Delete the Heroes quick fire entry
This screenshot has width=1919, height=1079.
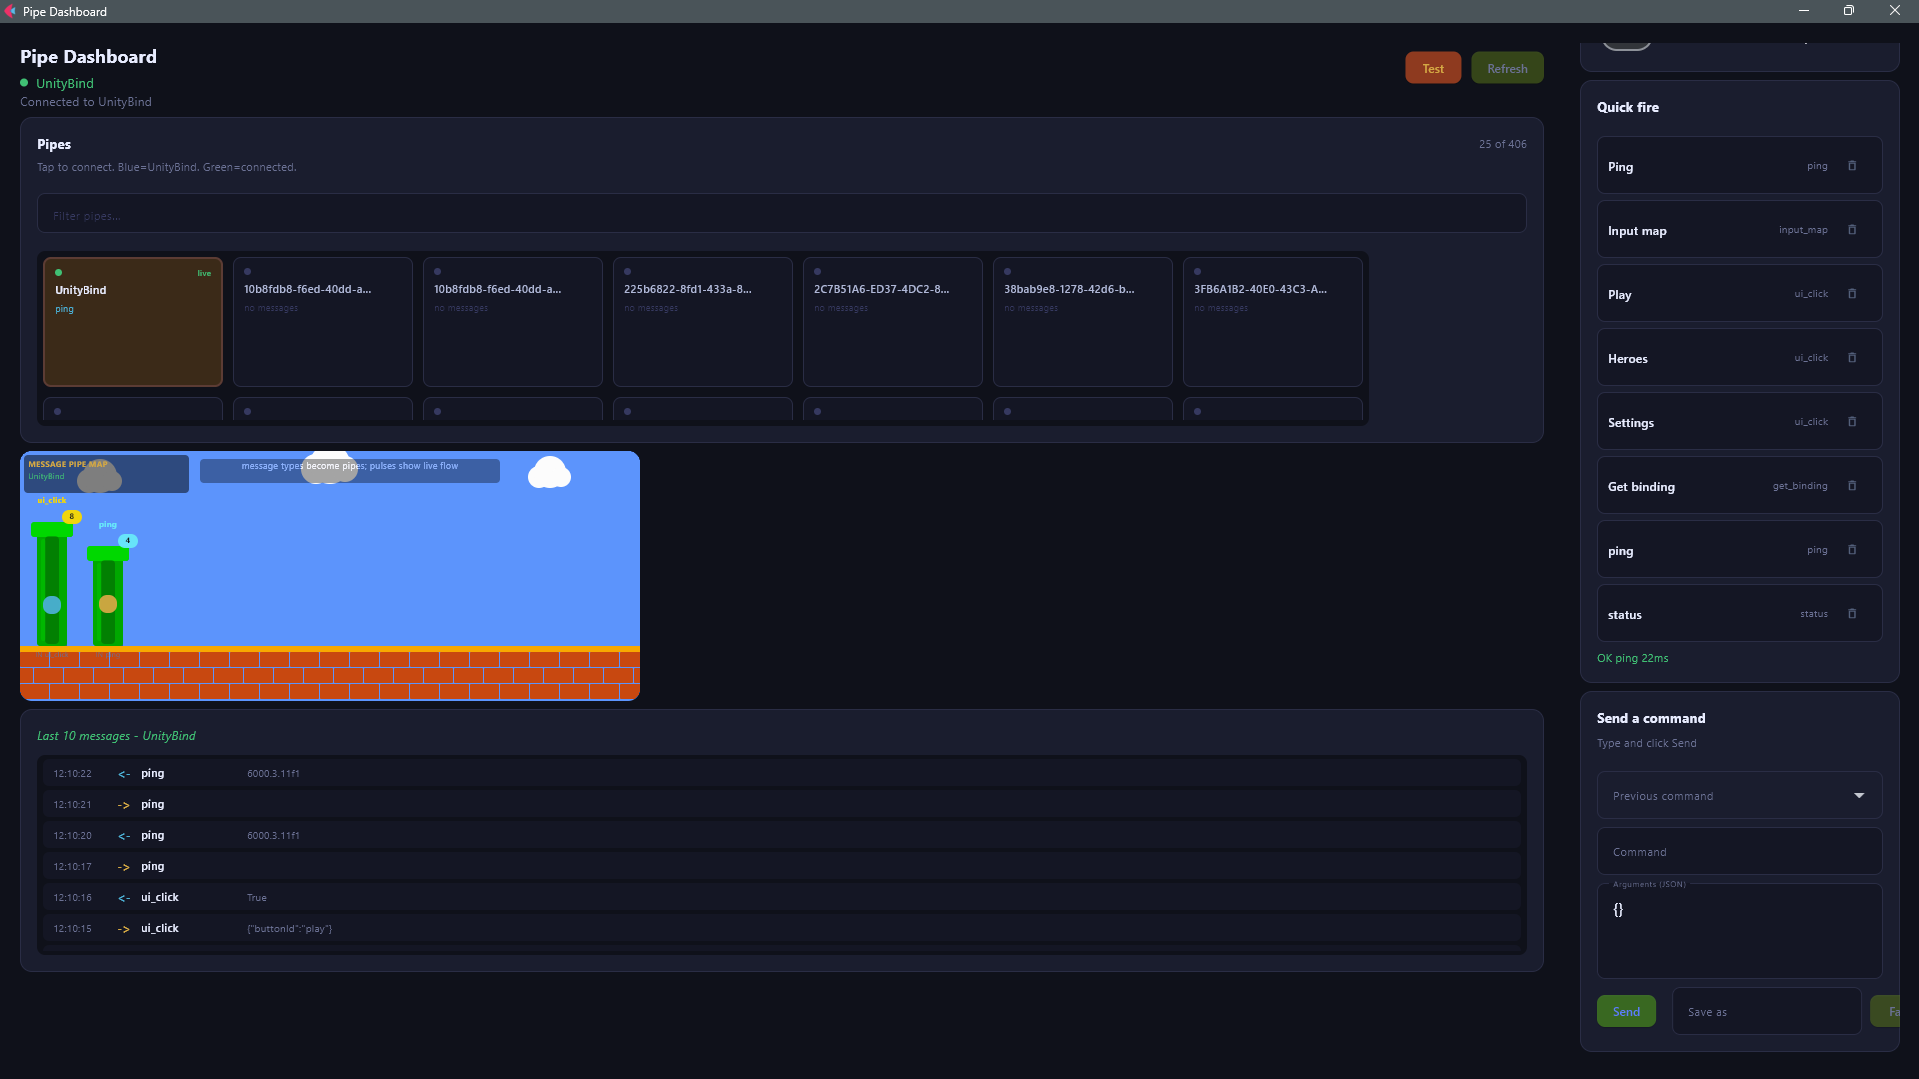[1851, 358]
